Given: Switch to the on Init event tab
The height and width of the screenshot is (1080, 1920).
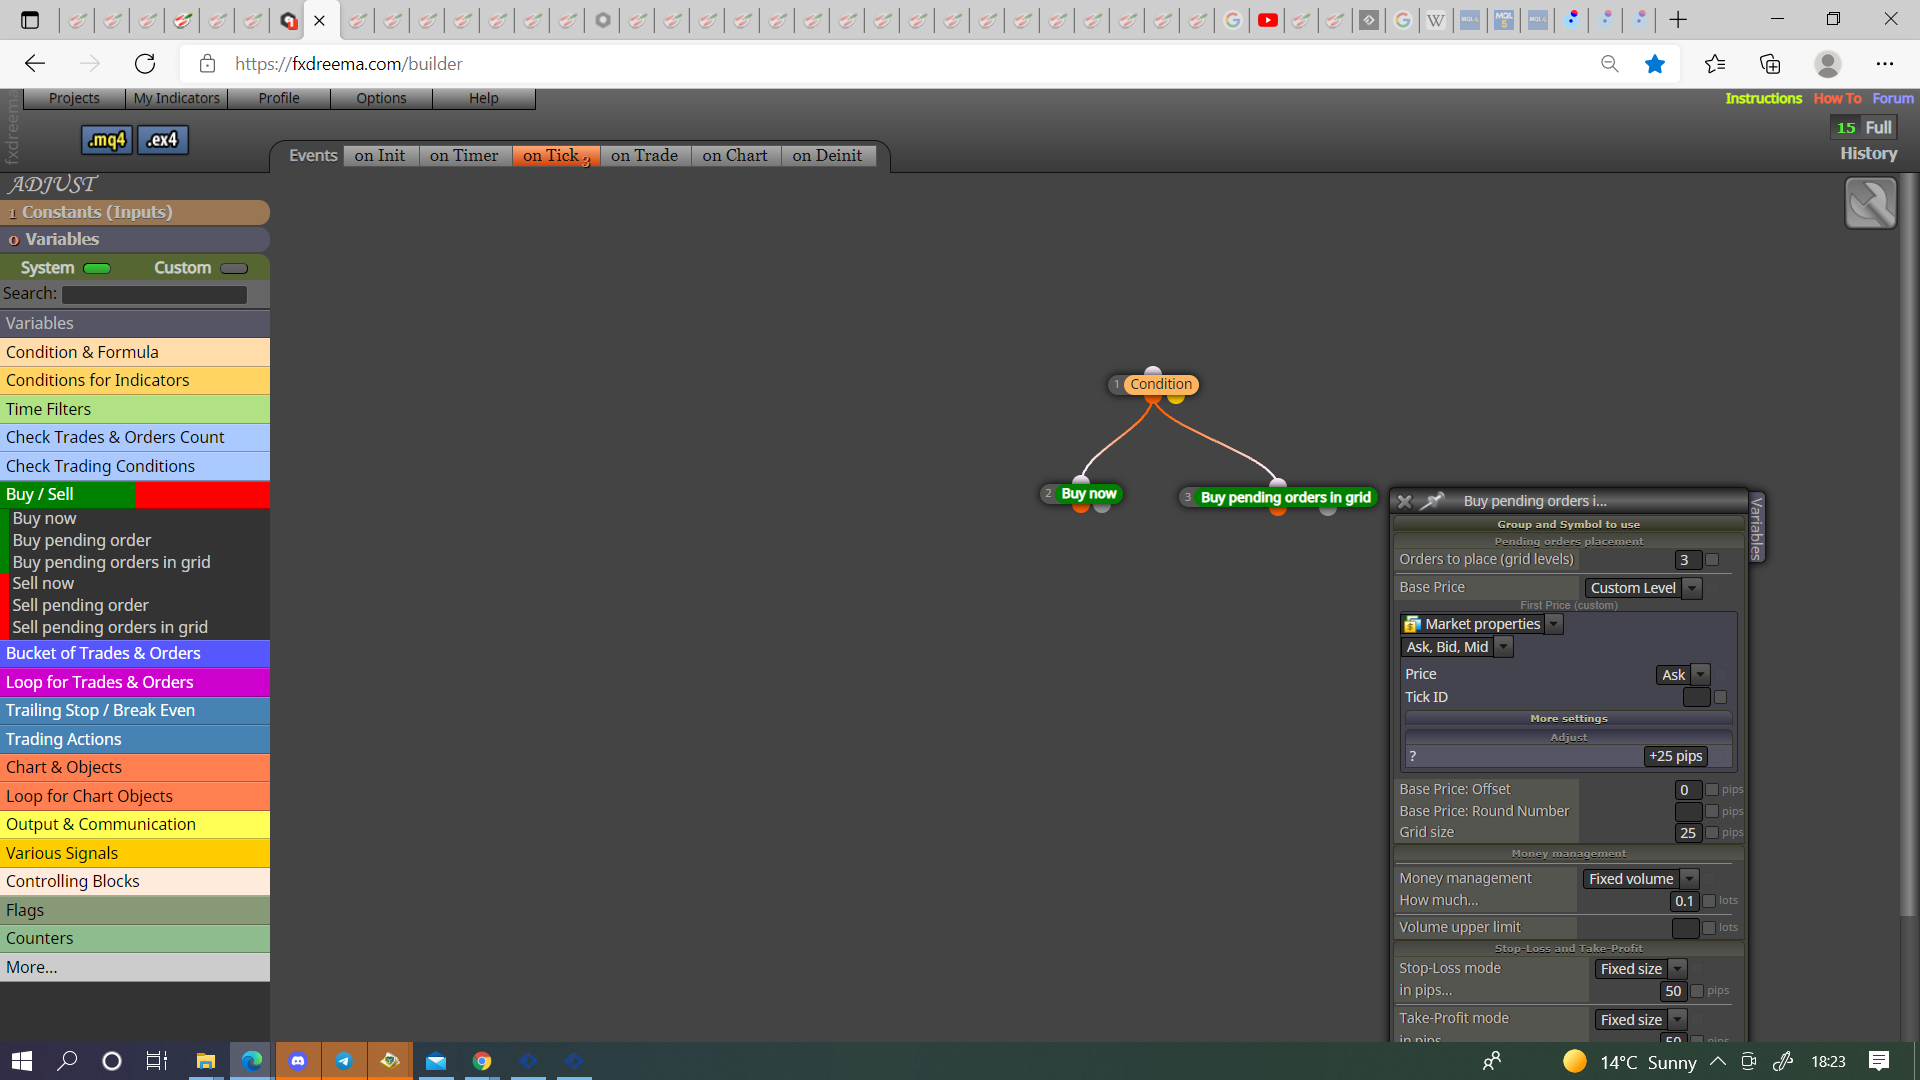Looking at the screenshot, I should tap(380, 156).
